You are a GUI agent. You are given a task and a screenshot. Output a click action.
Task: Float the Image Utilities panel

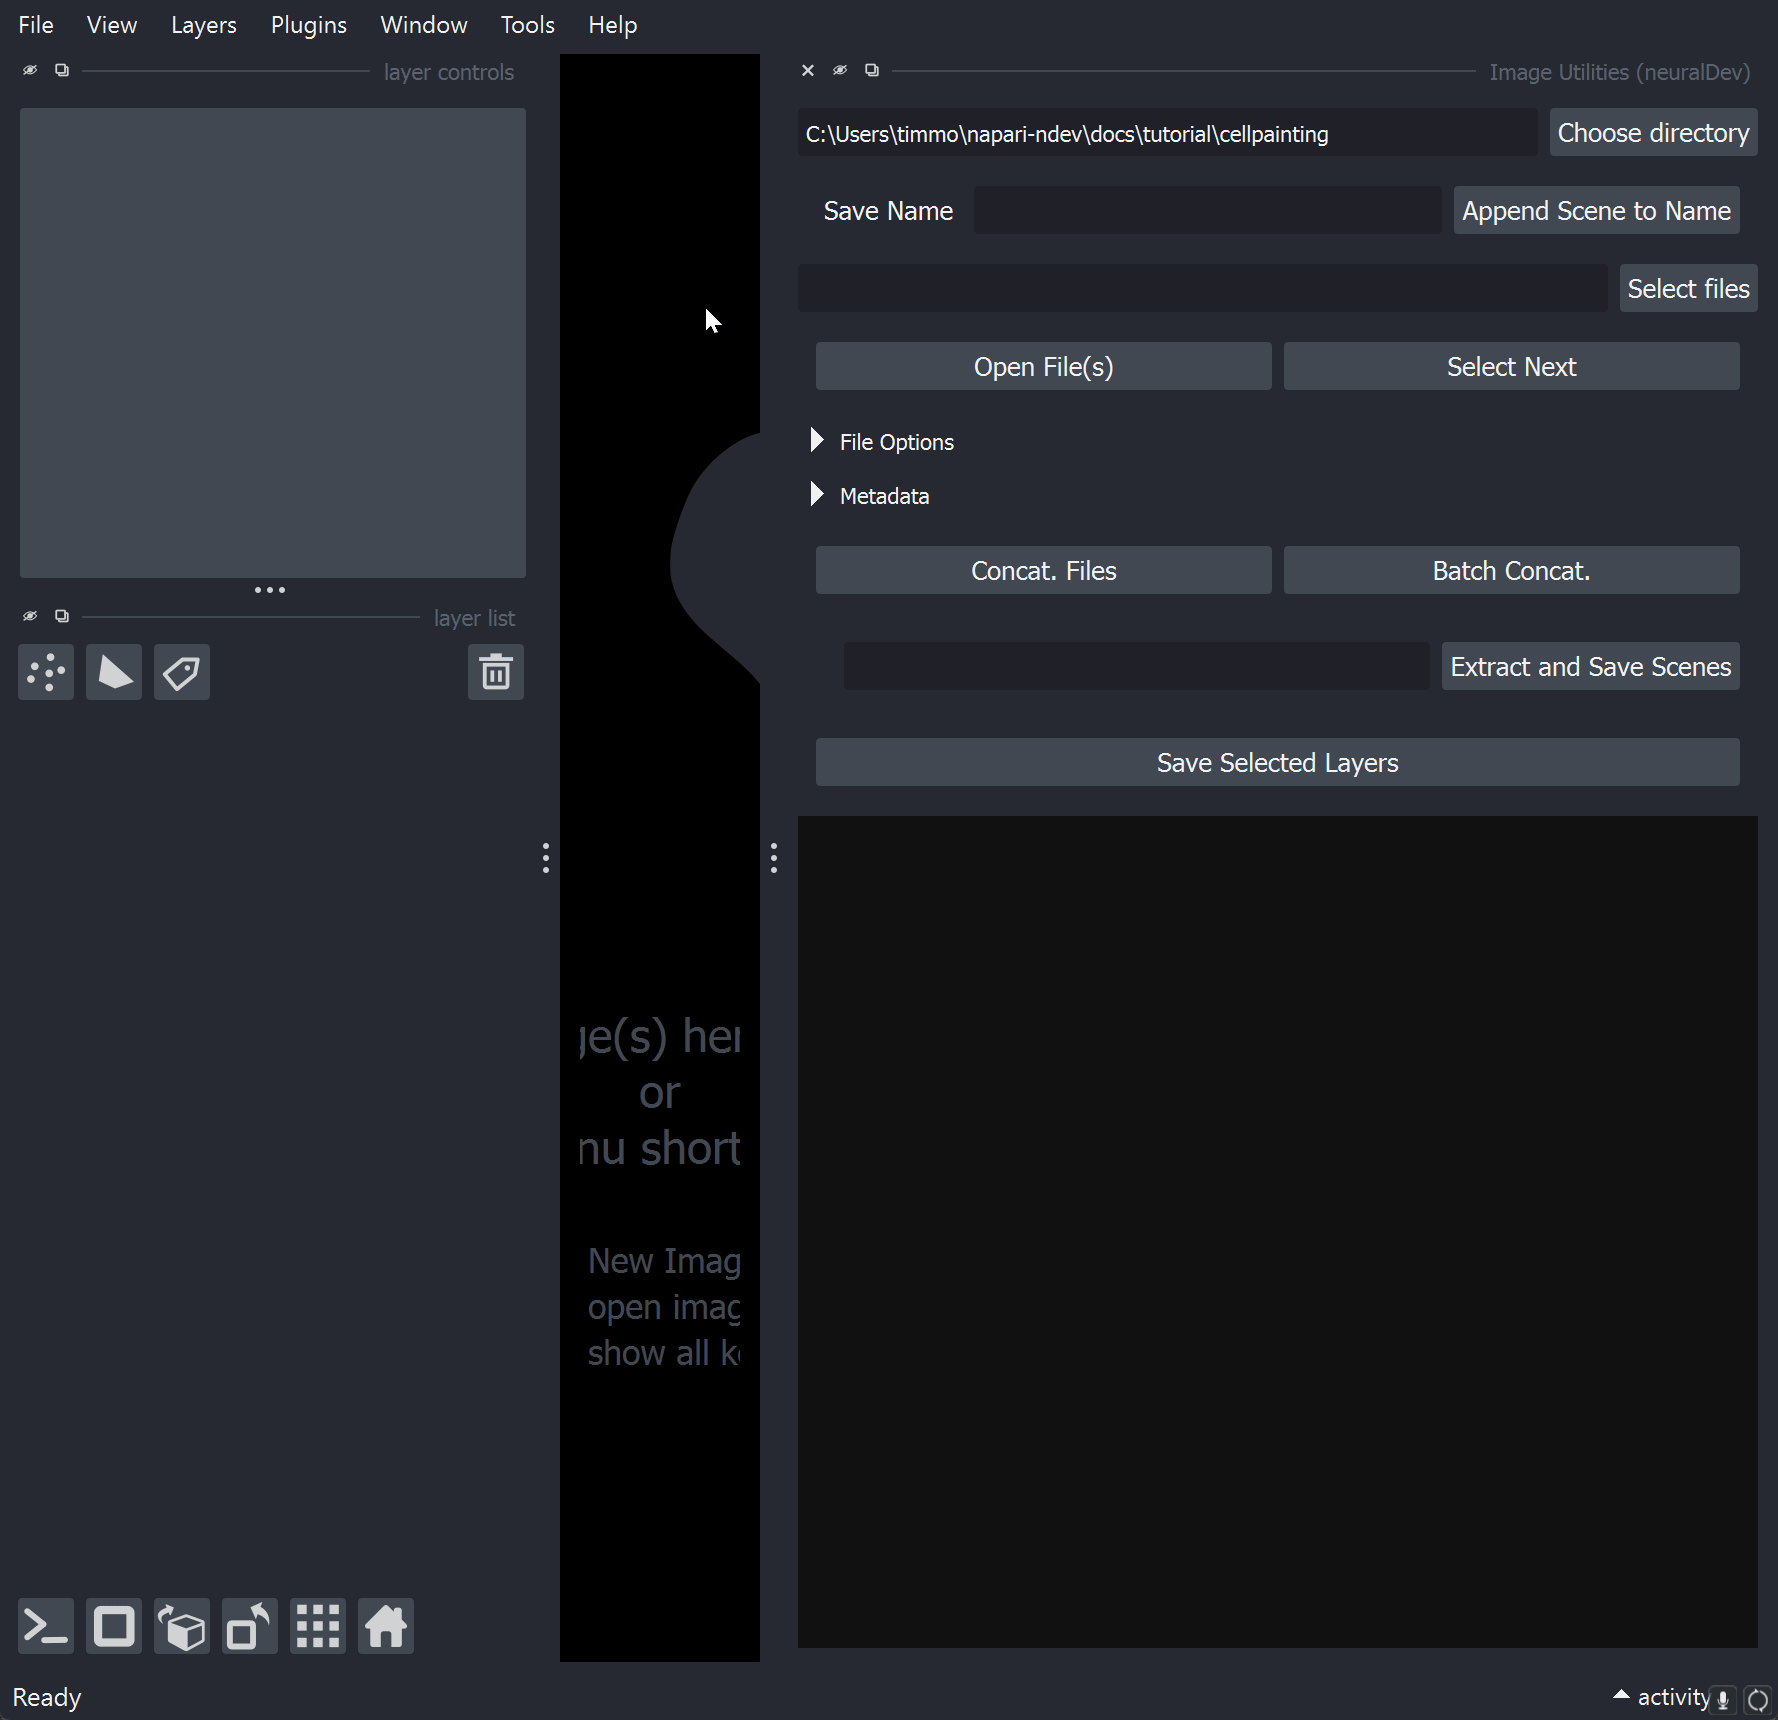[x=872, y=70]
